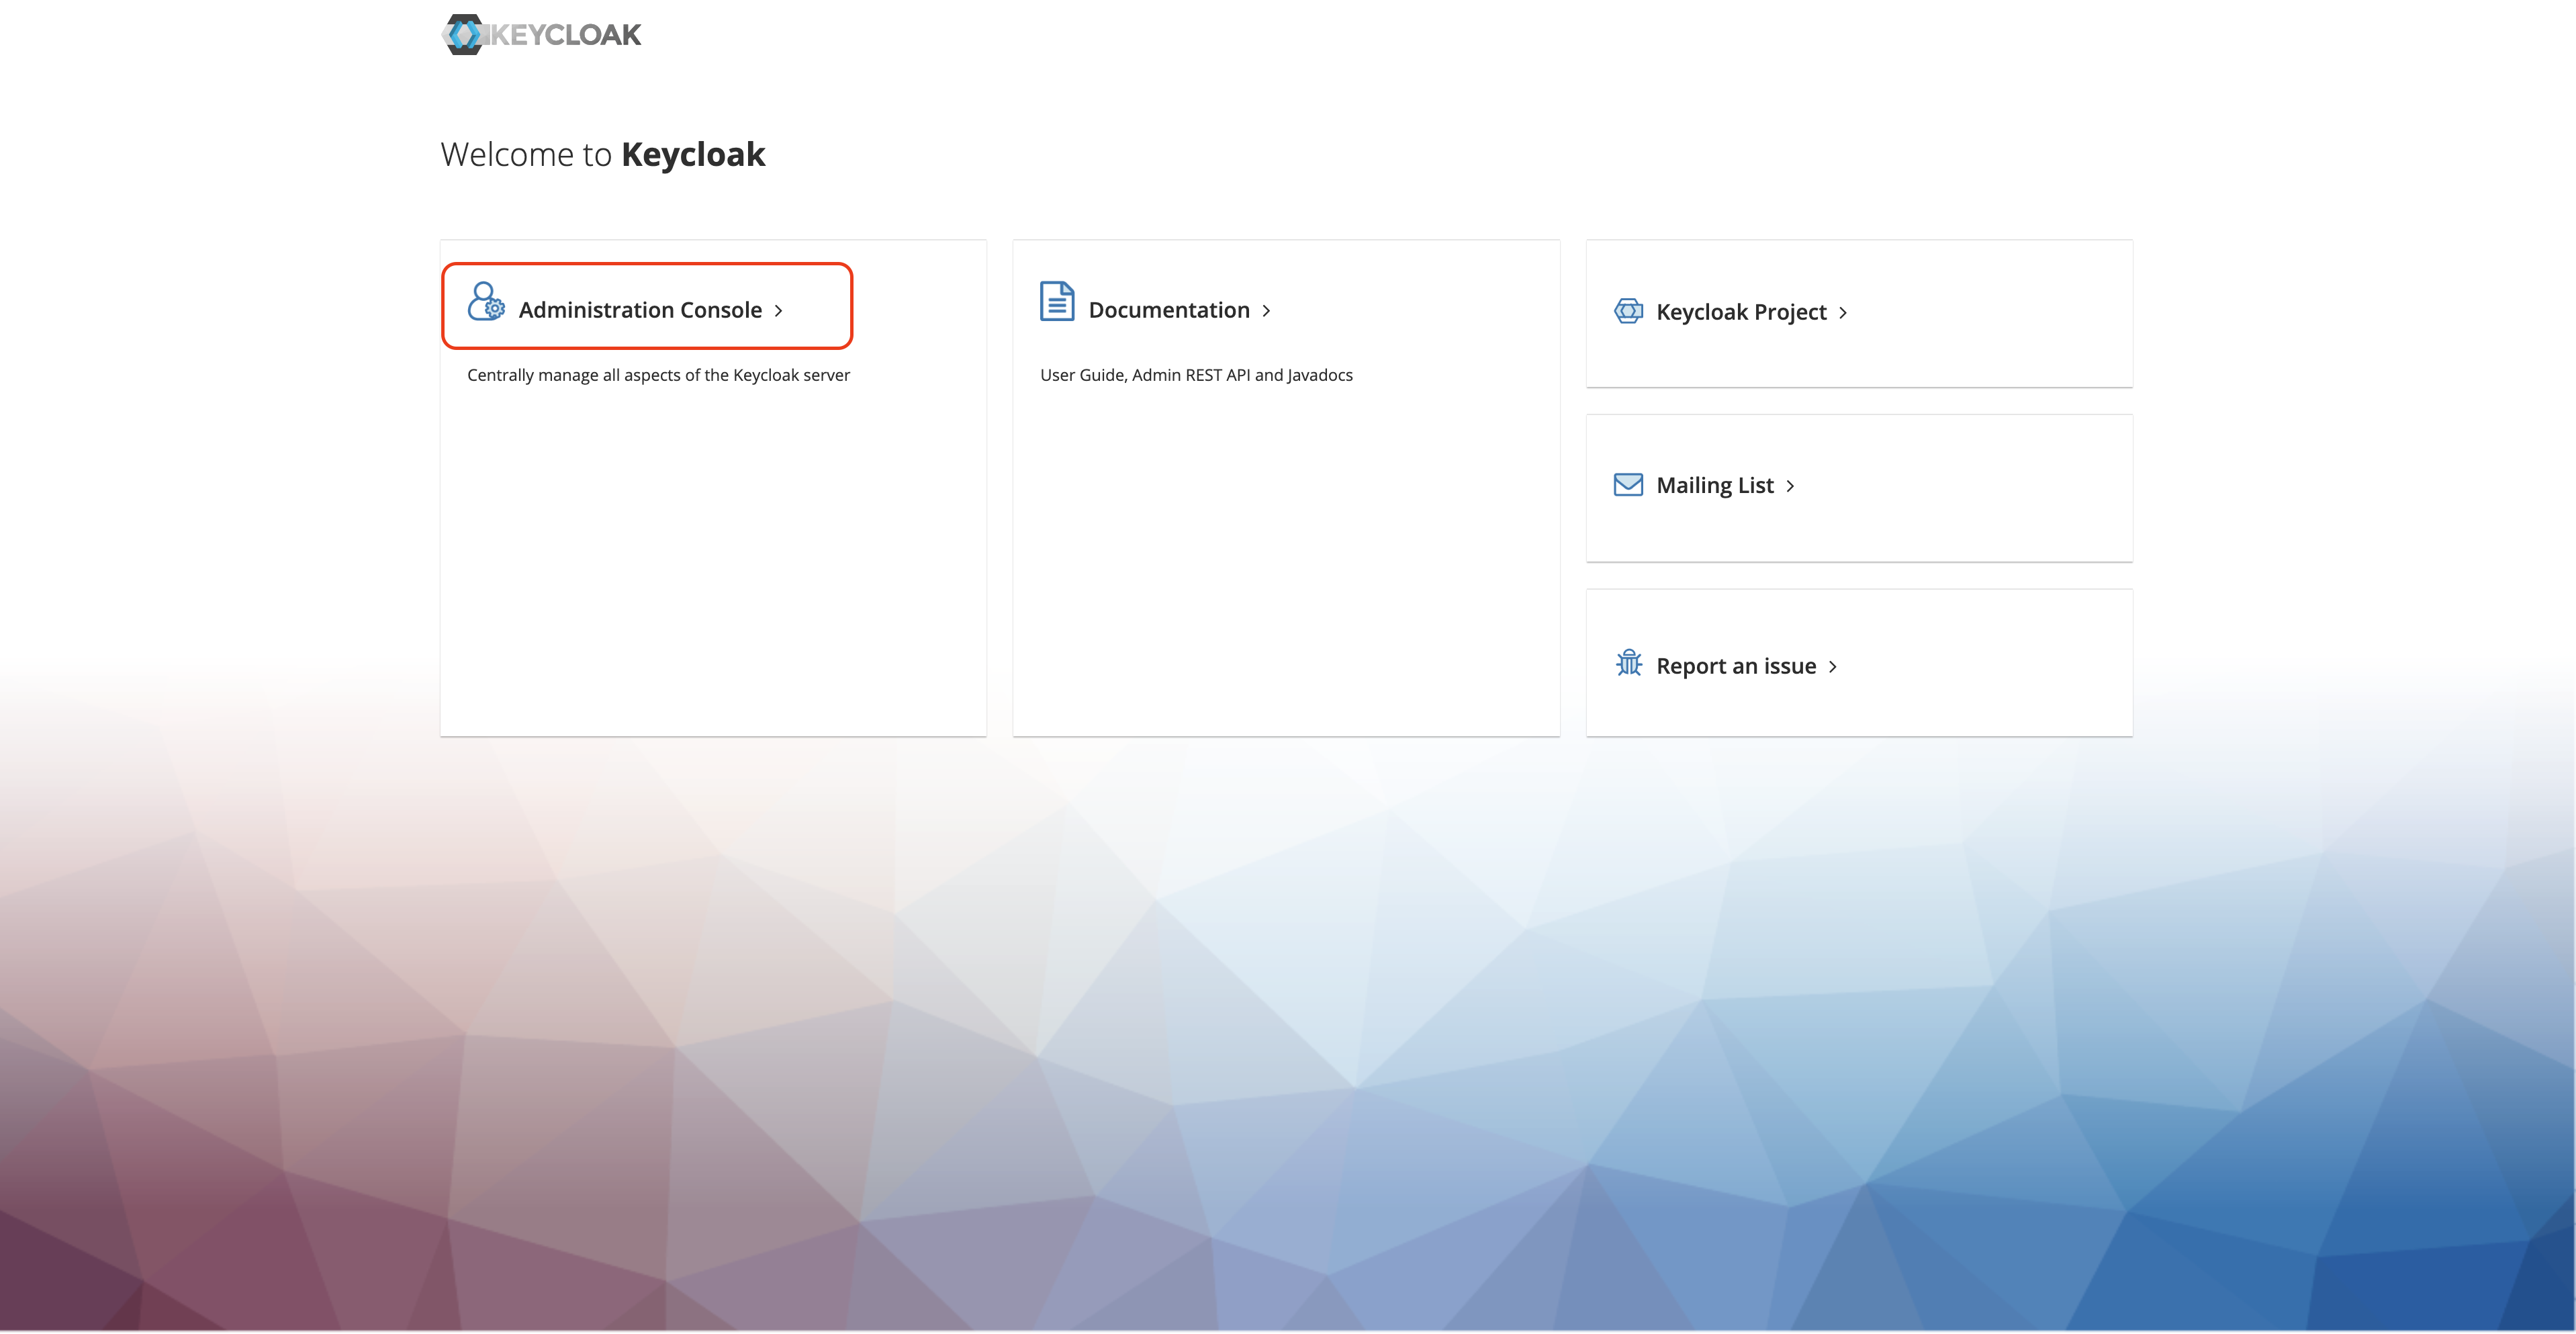Open the Mailing List link
Viewport: 2576px width, 1334px height.
pos(1714,486)
